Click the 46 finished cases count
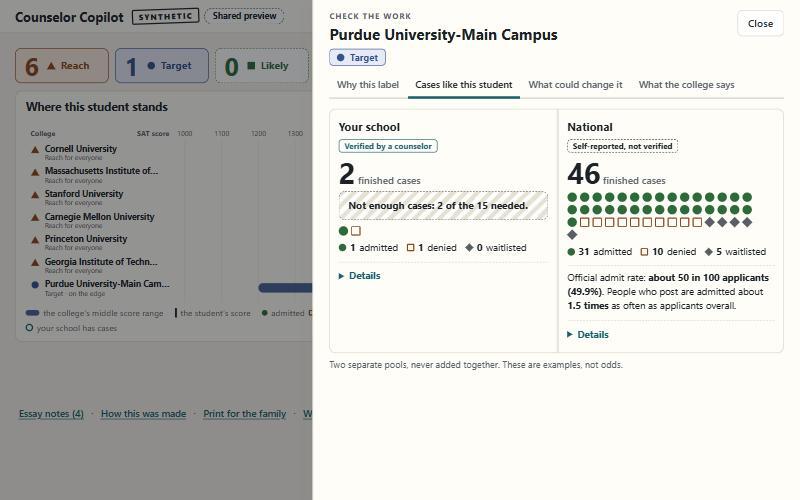Screen dimensions: 800x500 coord(616,174)
